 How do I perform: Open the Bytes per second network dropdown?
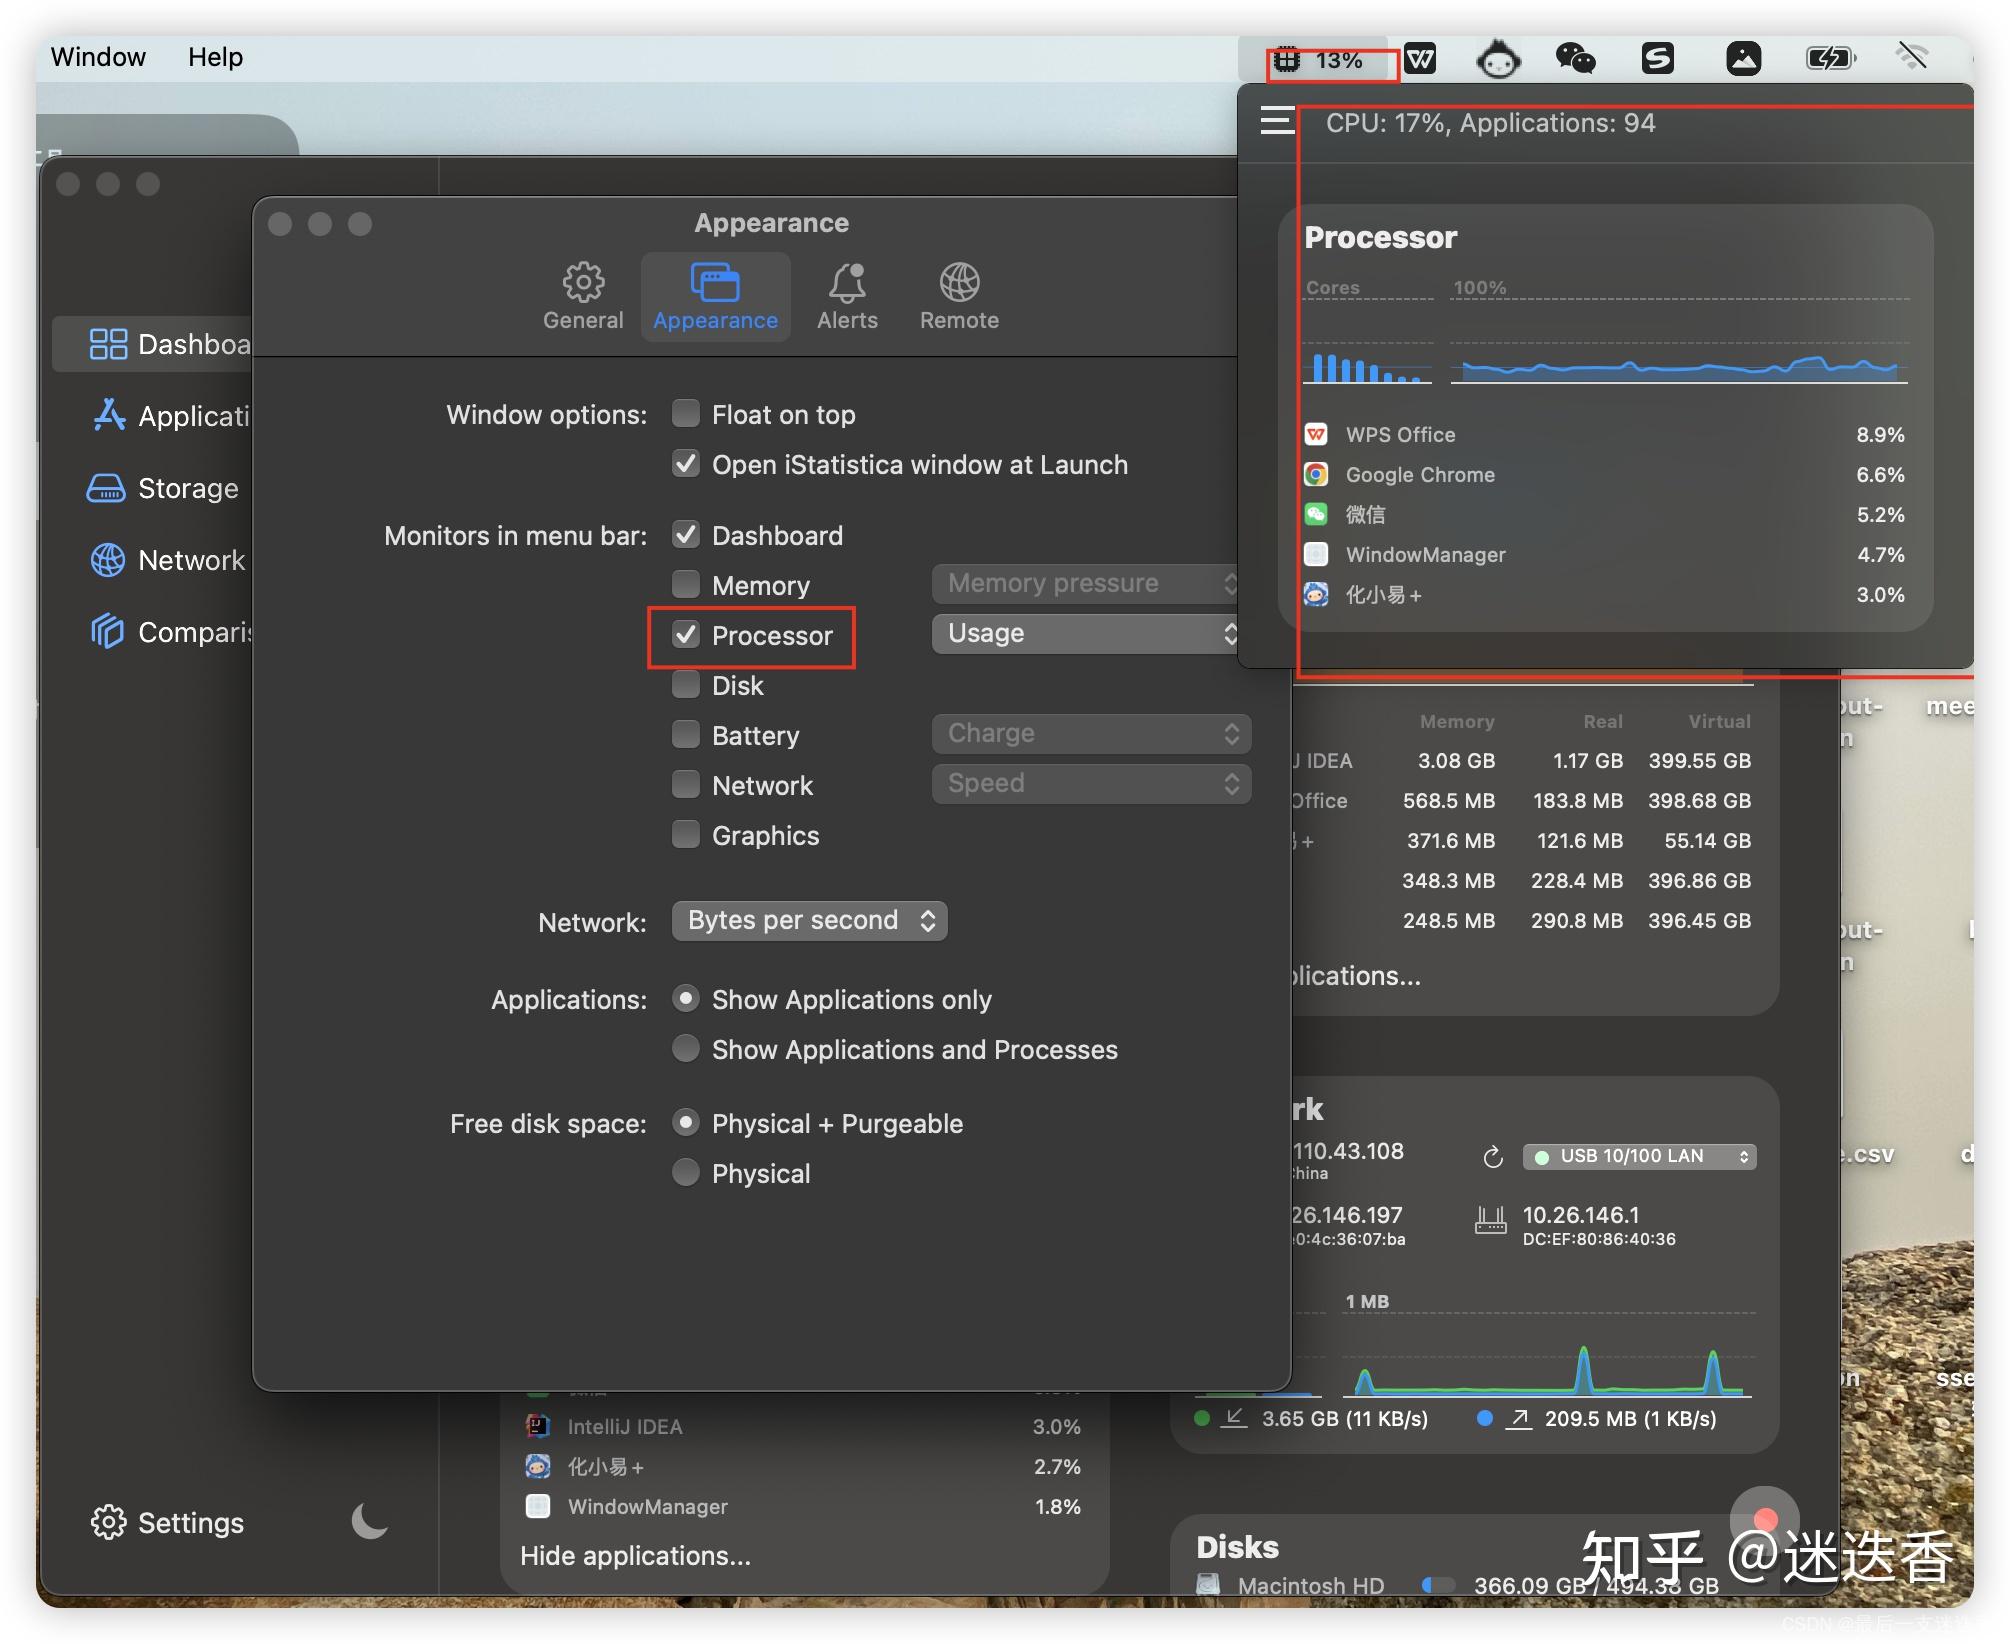pyautogui.click(x=809, y=920)
